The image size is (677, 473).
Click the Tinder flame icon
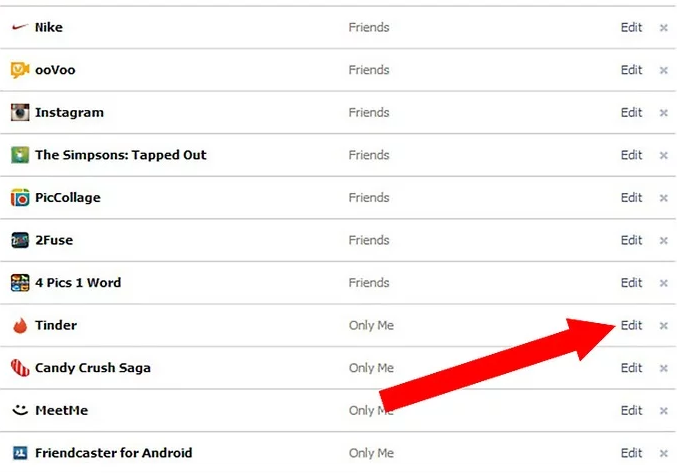click(x=19, y=325)
